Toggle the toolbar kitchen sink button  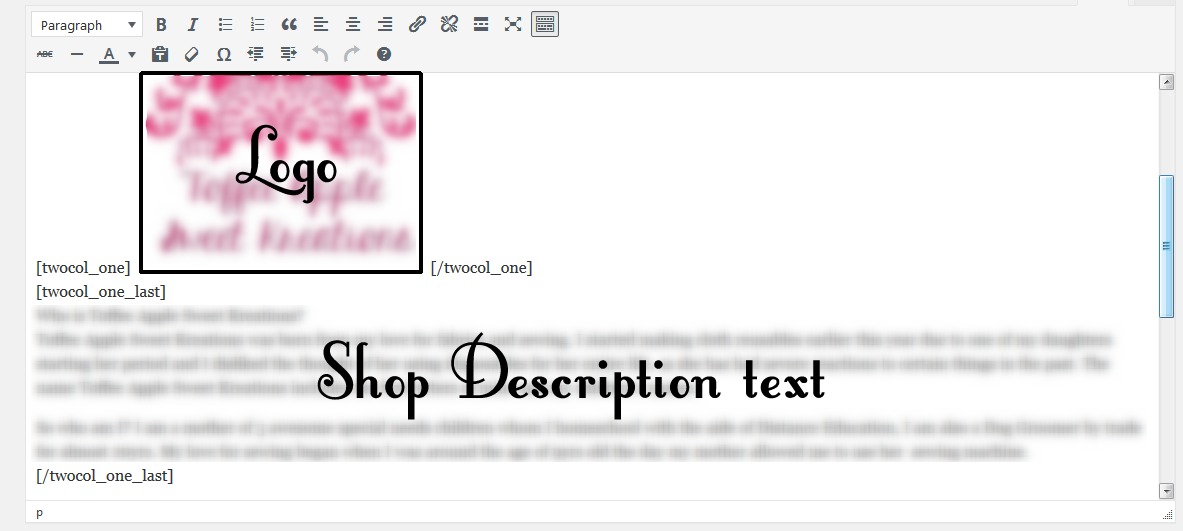[x=545, y=25]
